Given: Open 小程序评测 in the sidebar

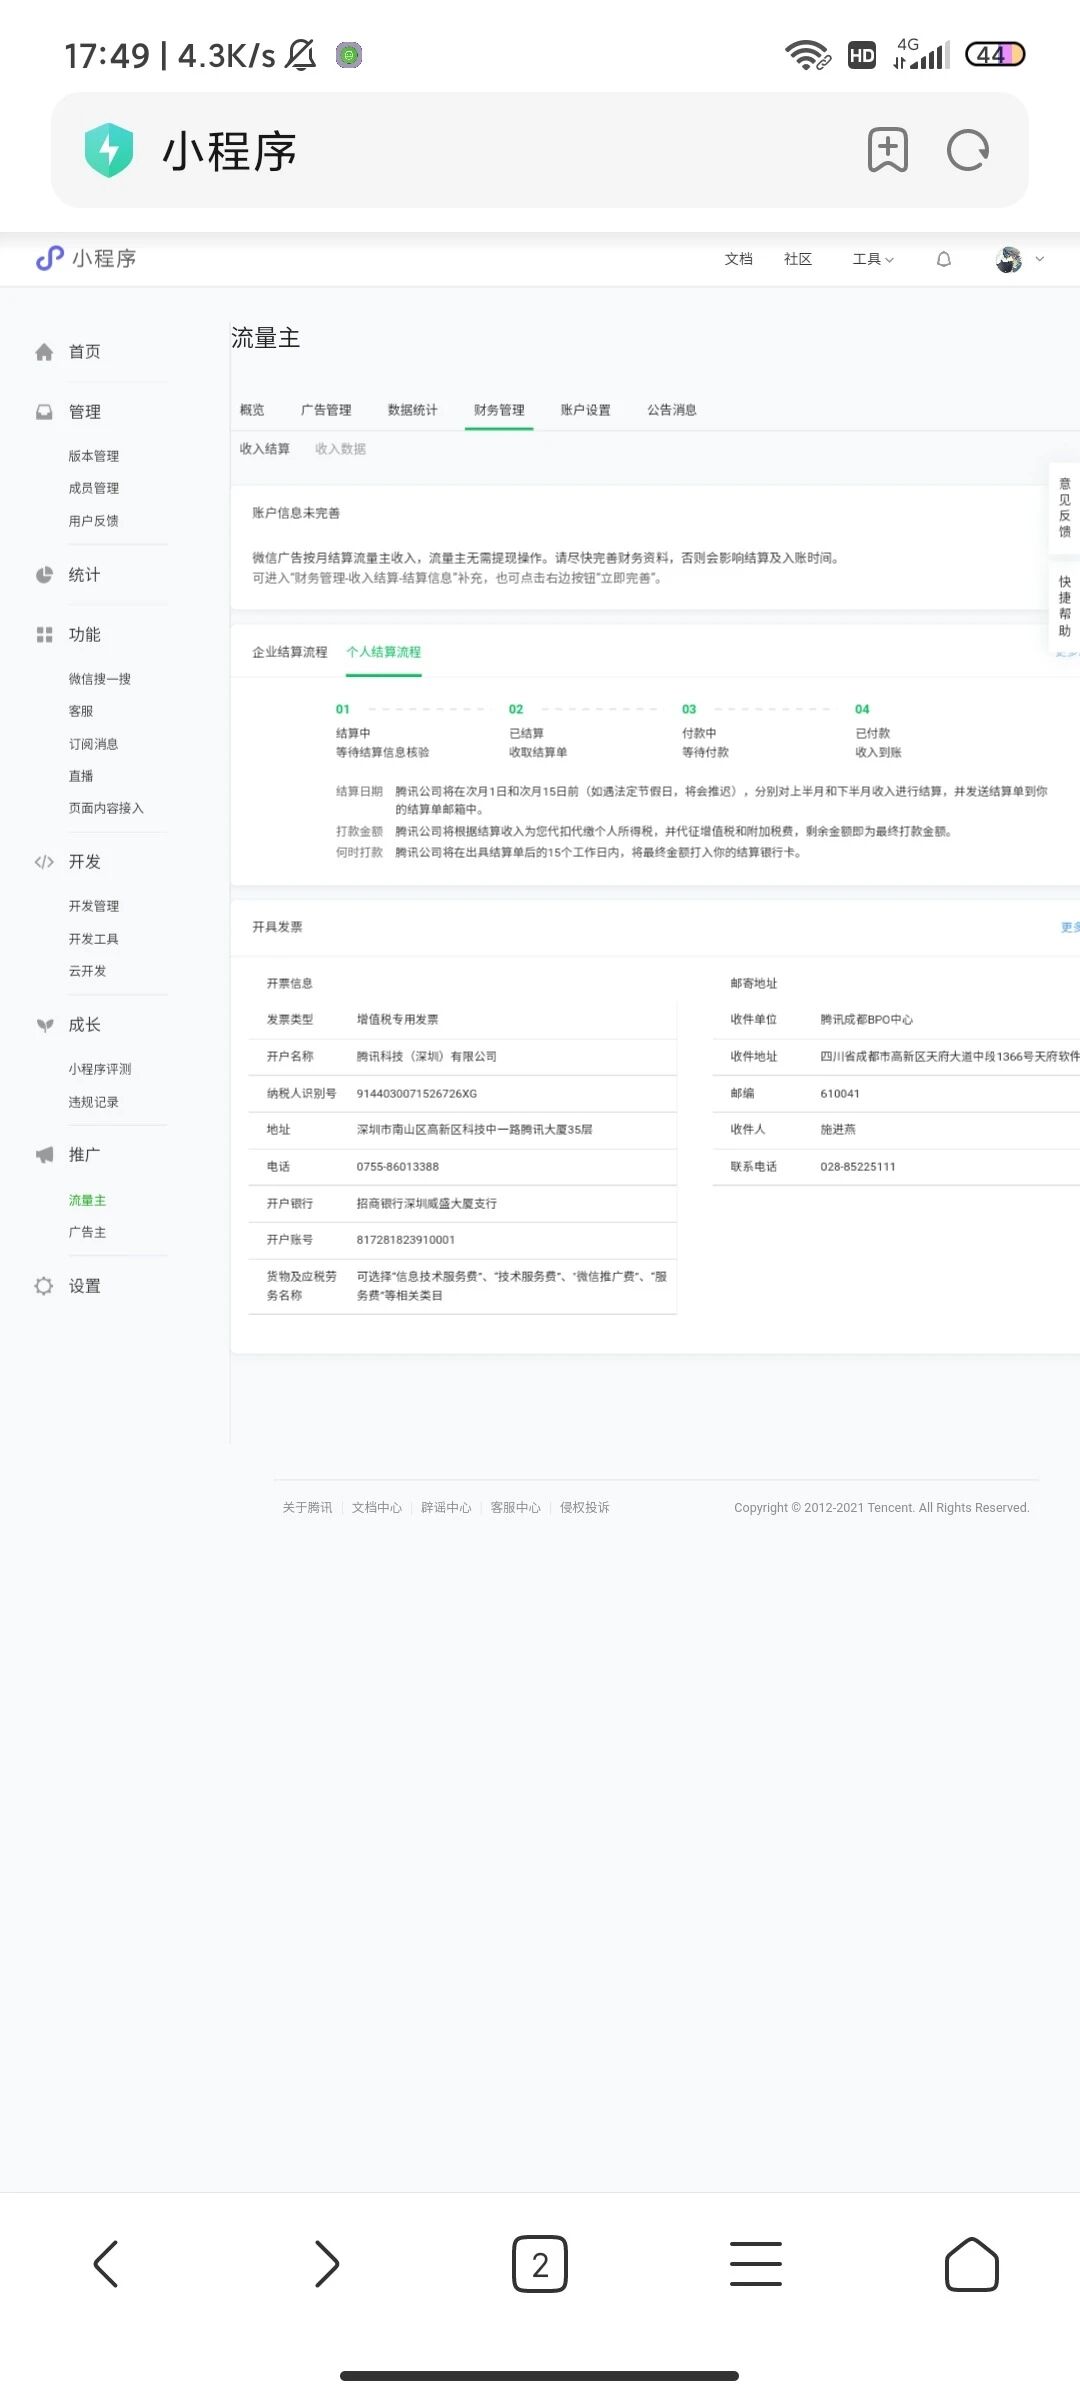Looking at the screenshot, I should click(100, 1069).
